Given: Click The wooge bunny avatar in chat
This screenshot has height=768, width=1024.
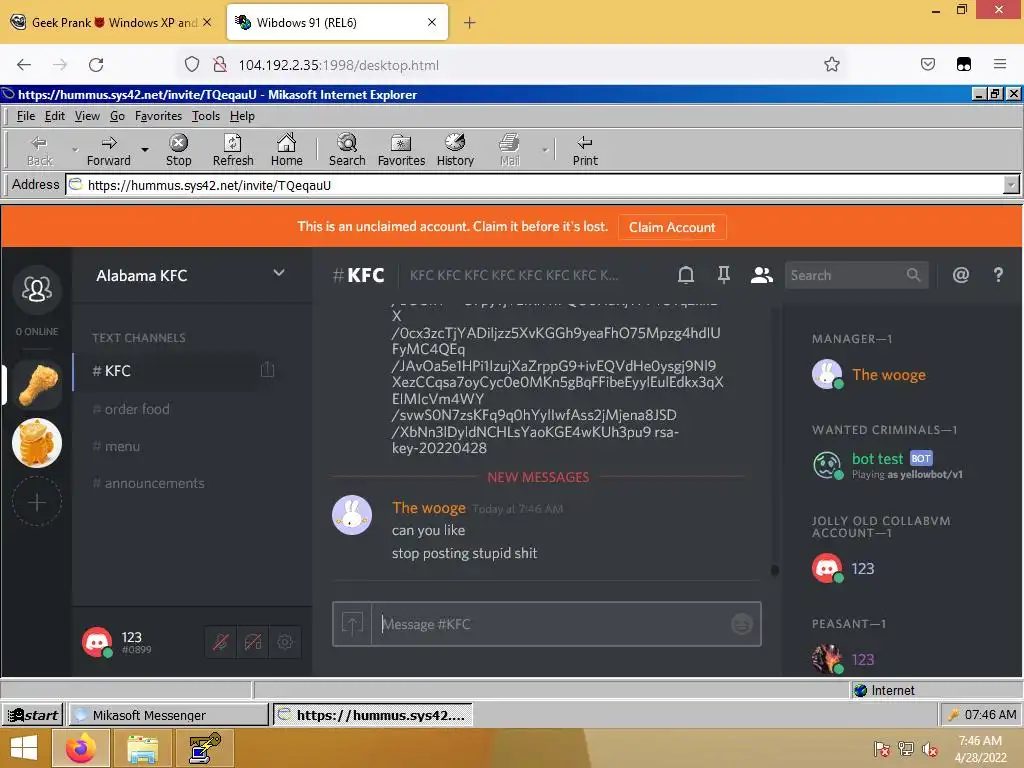Looking at the screenshot, I should coord(352,515).
